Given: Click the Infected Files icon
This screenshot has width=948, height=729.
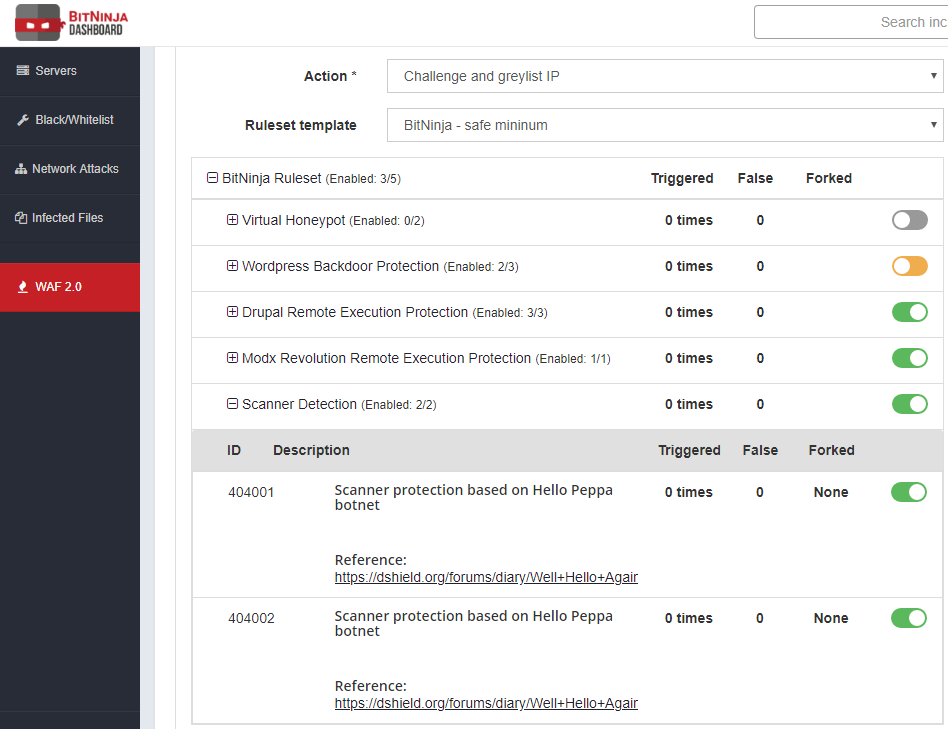Looking at the screenshot, I should click(x=21, y=218).
